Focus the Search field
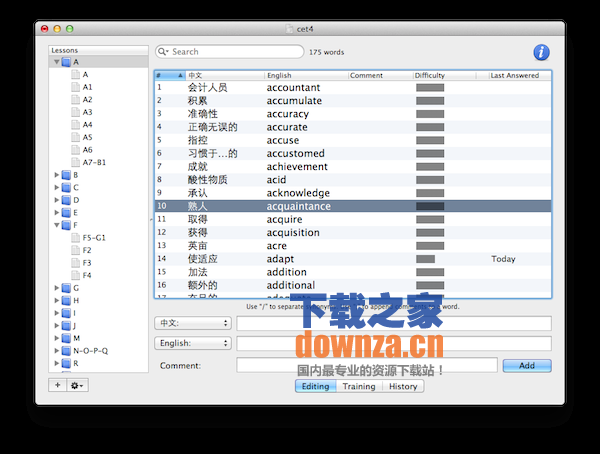Viewport: 600px width, 454px height. (230, 52)
